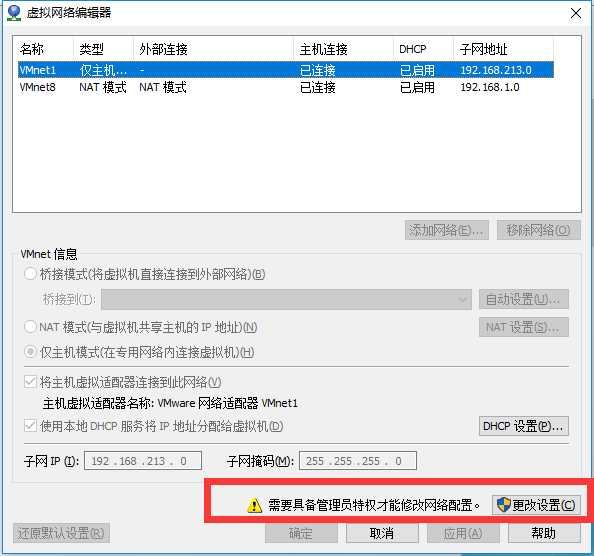Click the 子网 IP input field
594x556 pixels.
click(143, 461)
